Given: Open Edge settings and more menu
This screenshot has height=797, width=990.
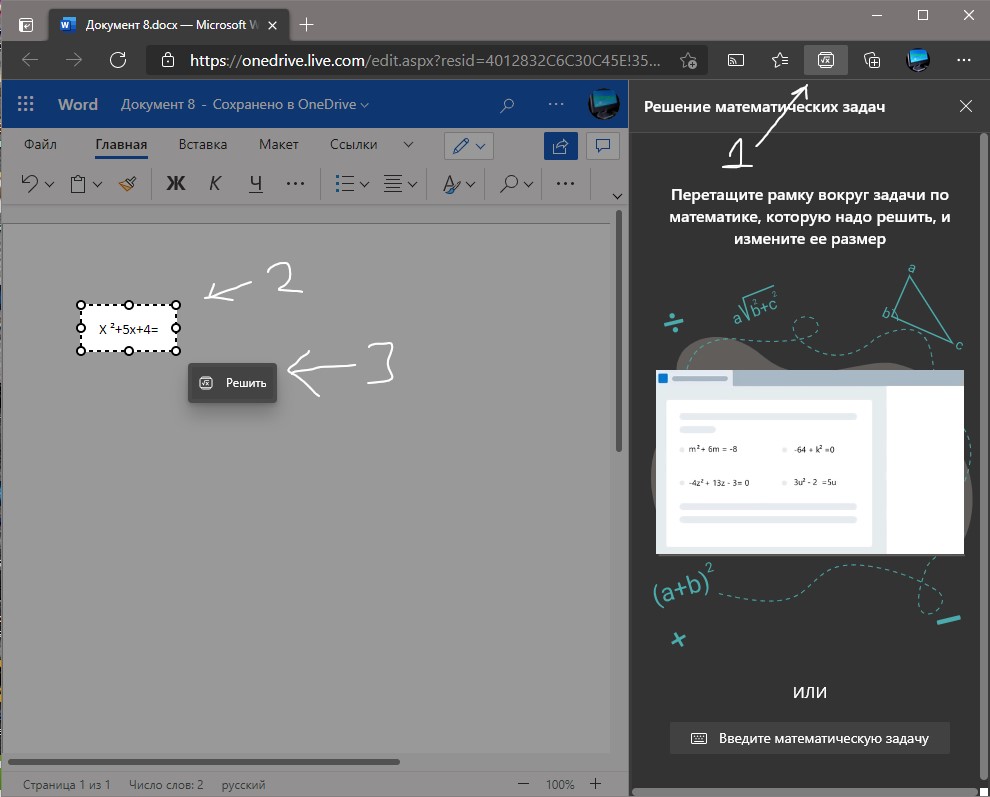Looking at the screenshot, I should click(963, 60).
